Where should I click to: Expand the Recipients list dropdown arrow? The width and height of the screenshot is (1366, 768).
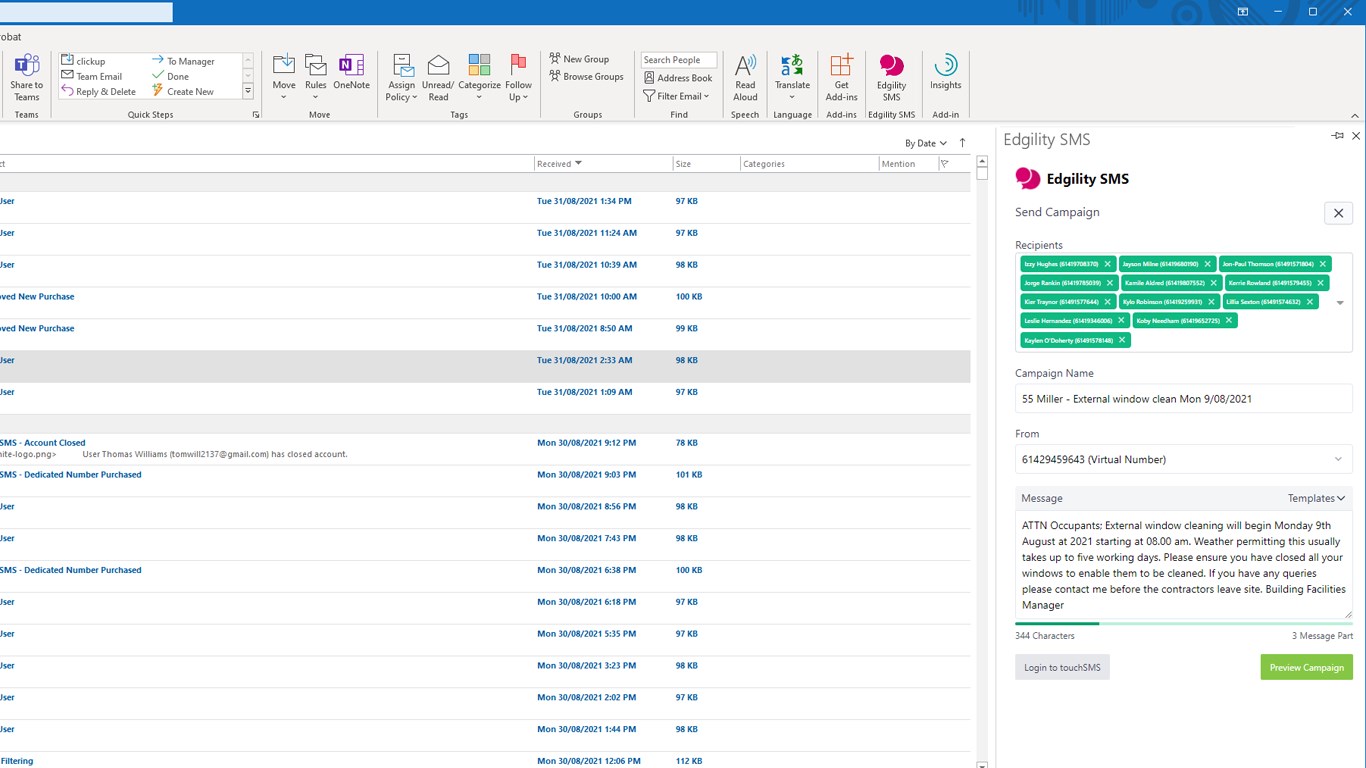click(x=1340, y=303)
